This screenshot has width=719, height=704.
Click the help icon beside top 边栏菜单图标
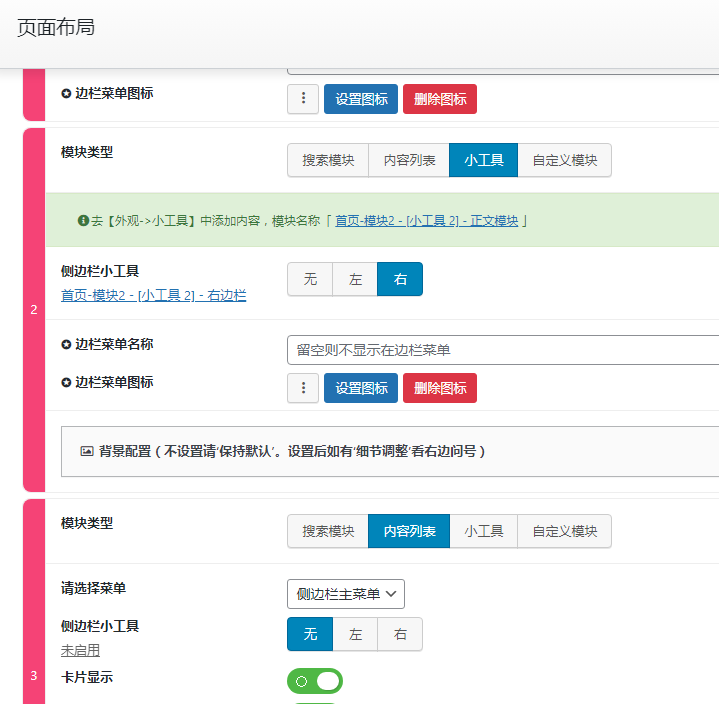pos(66,94)
